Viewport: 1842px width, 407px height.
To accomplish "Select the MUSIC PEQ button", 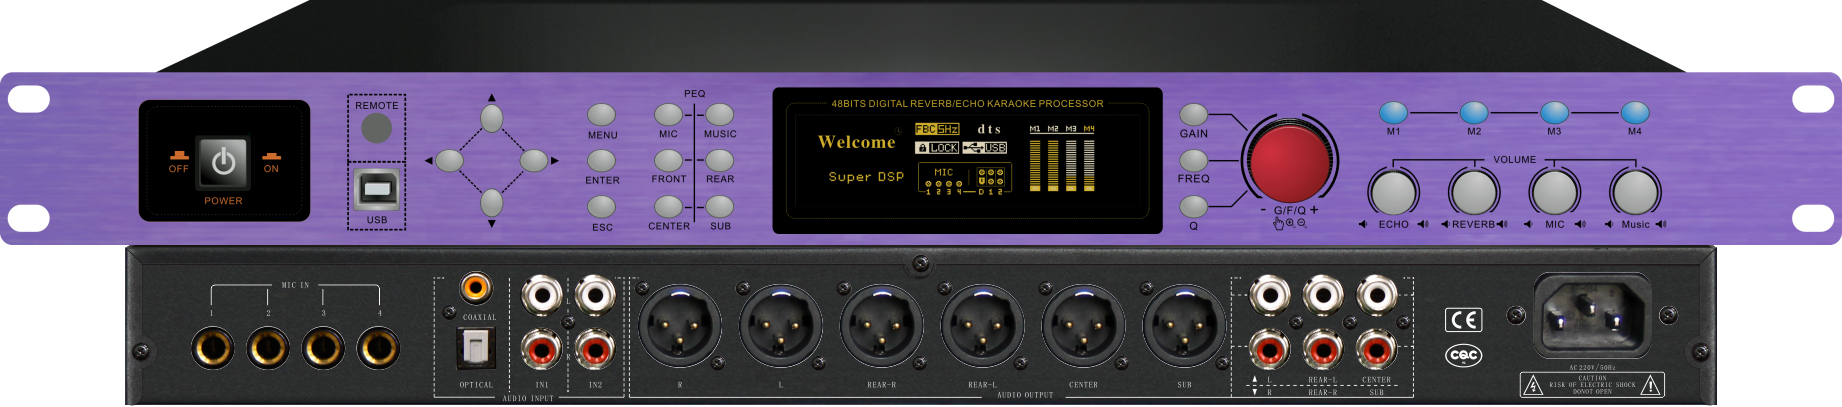I will 719,115.
